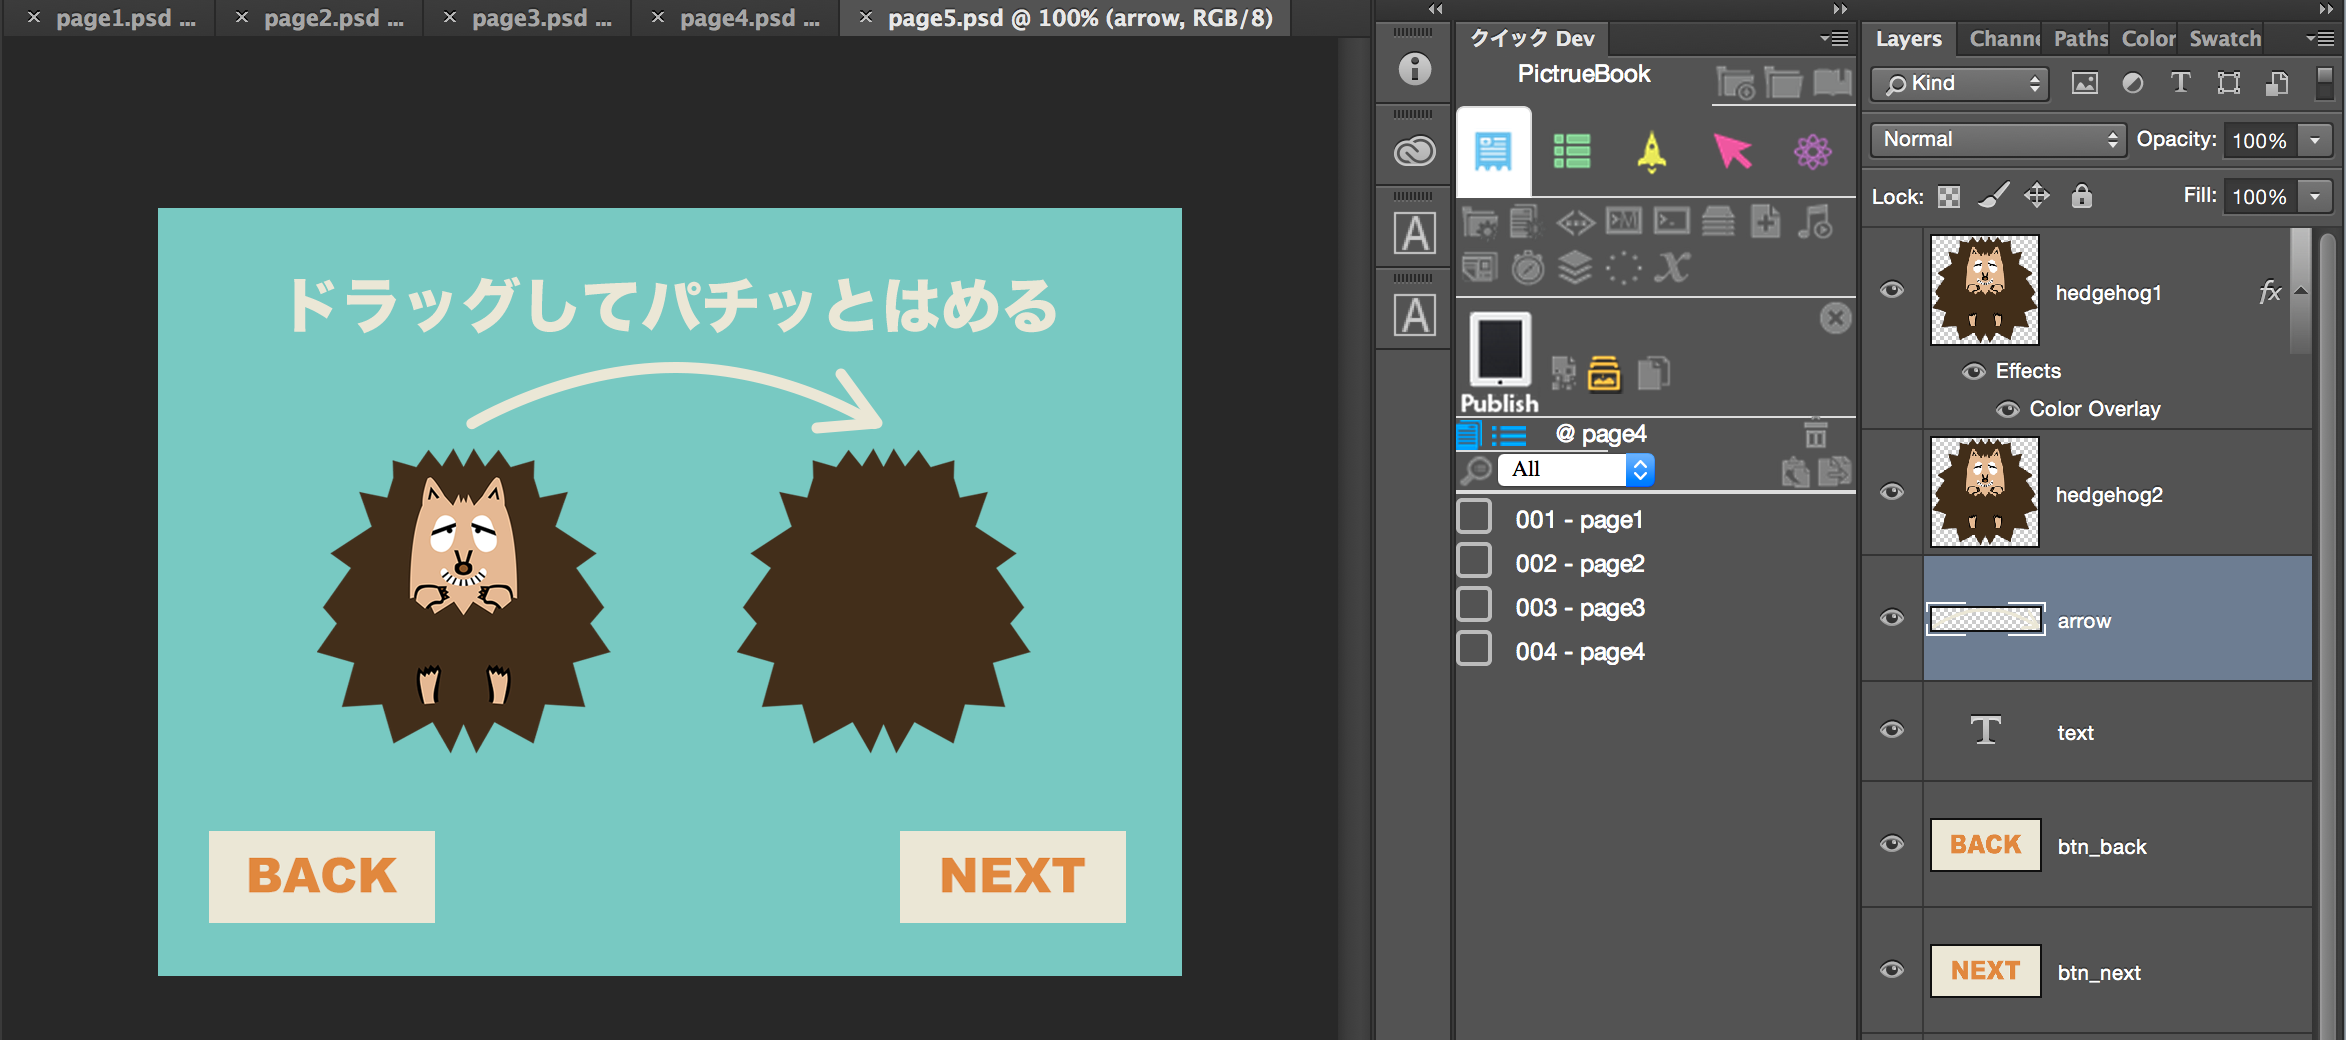Check the 003 - page3 checkbox
Viewport: 2346px width, 1040px height.
(1474, 605)
